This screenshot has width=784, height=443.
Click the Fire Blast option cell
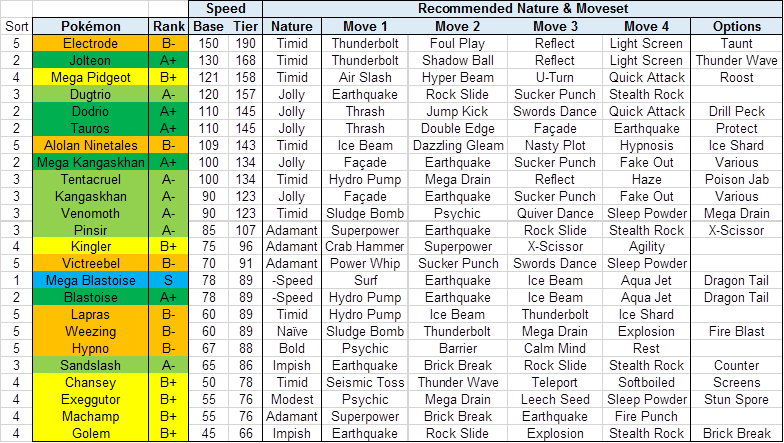[x=736, y=332]
